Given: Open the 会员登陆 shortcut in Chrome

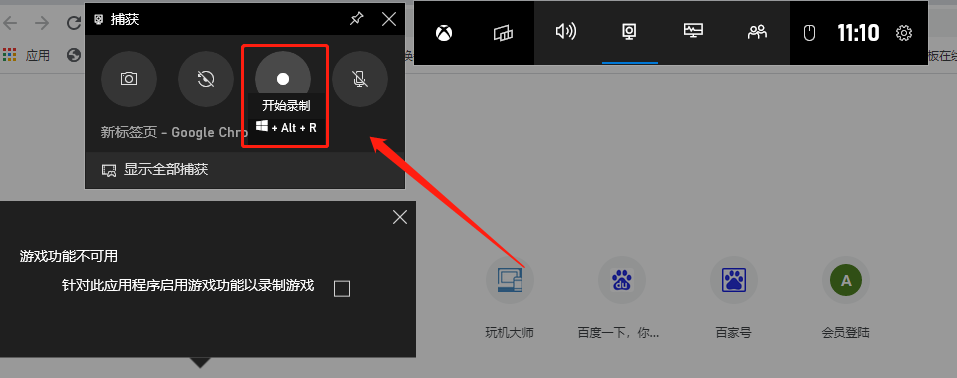Looking at the screenshot, I should (x=845, y=297).
